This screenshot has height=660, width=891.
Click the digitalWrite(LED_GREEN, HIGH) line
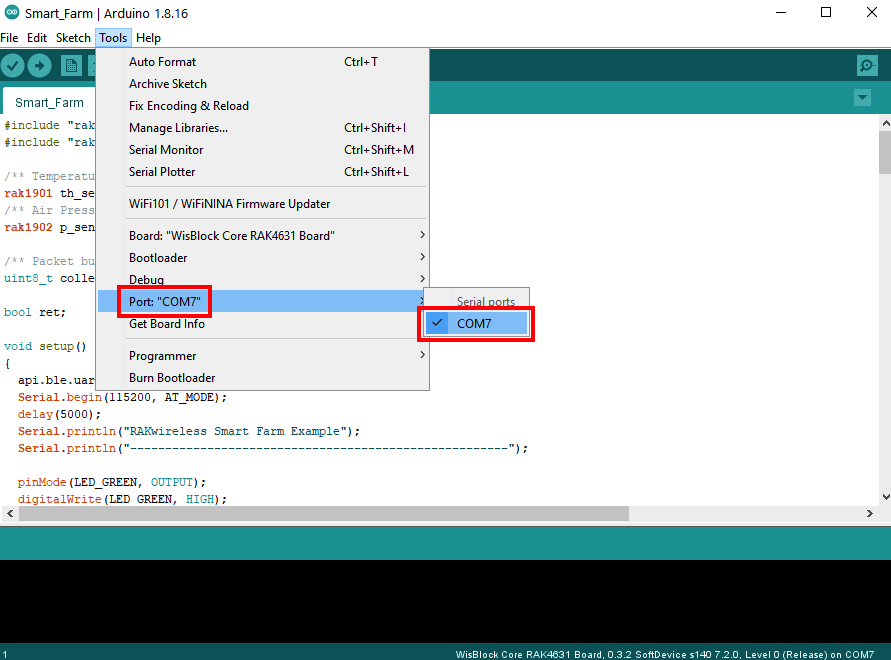tap(122, 499)
